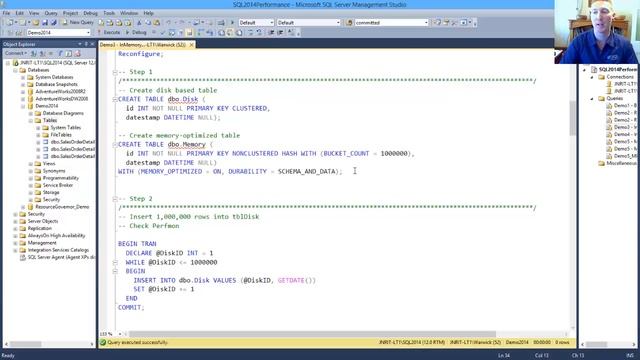This screenshot has height=360, width=640.
Task: Select Integration Services Catalogs folder
Action: click(58, 250)
